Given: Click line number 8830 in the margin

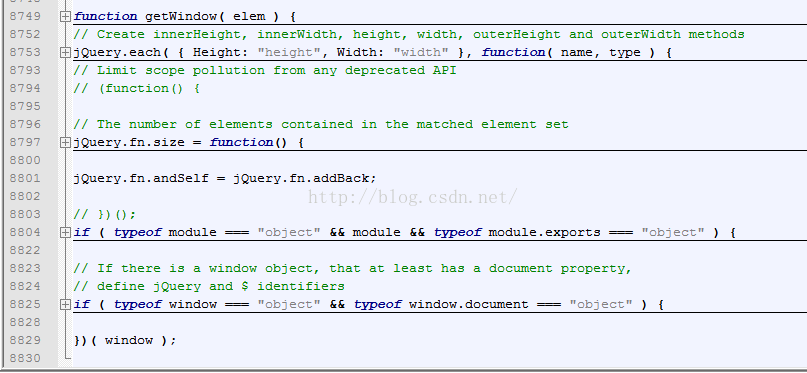Looking at the screenshot, I should [x=25, y=359].
